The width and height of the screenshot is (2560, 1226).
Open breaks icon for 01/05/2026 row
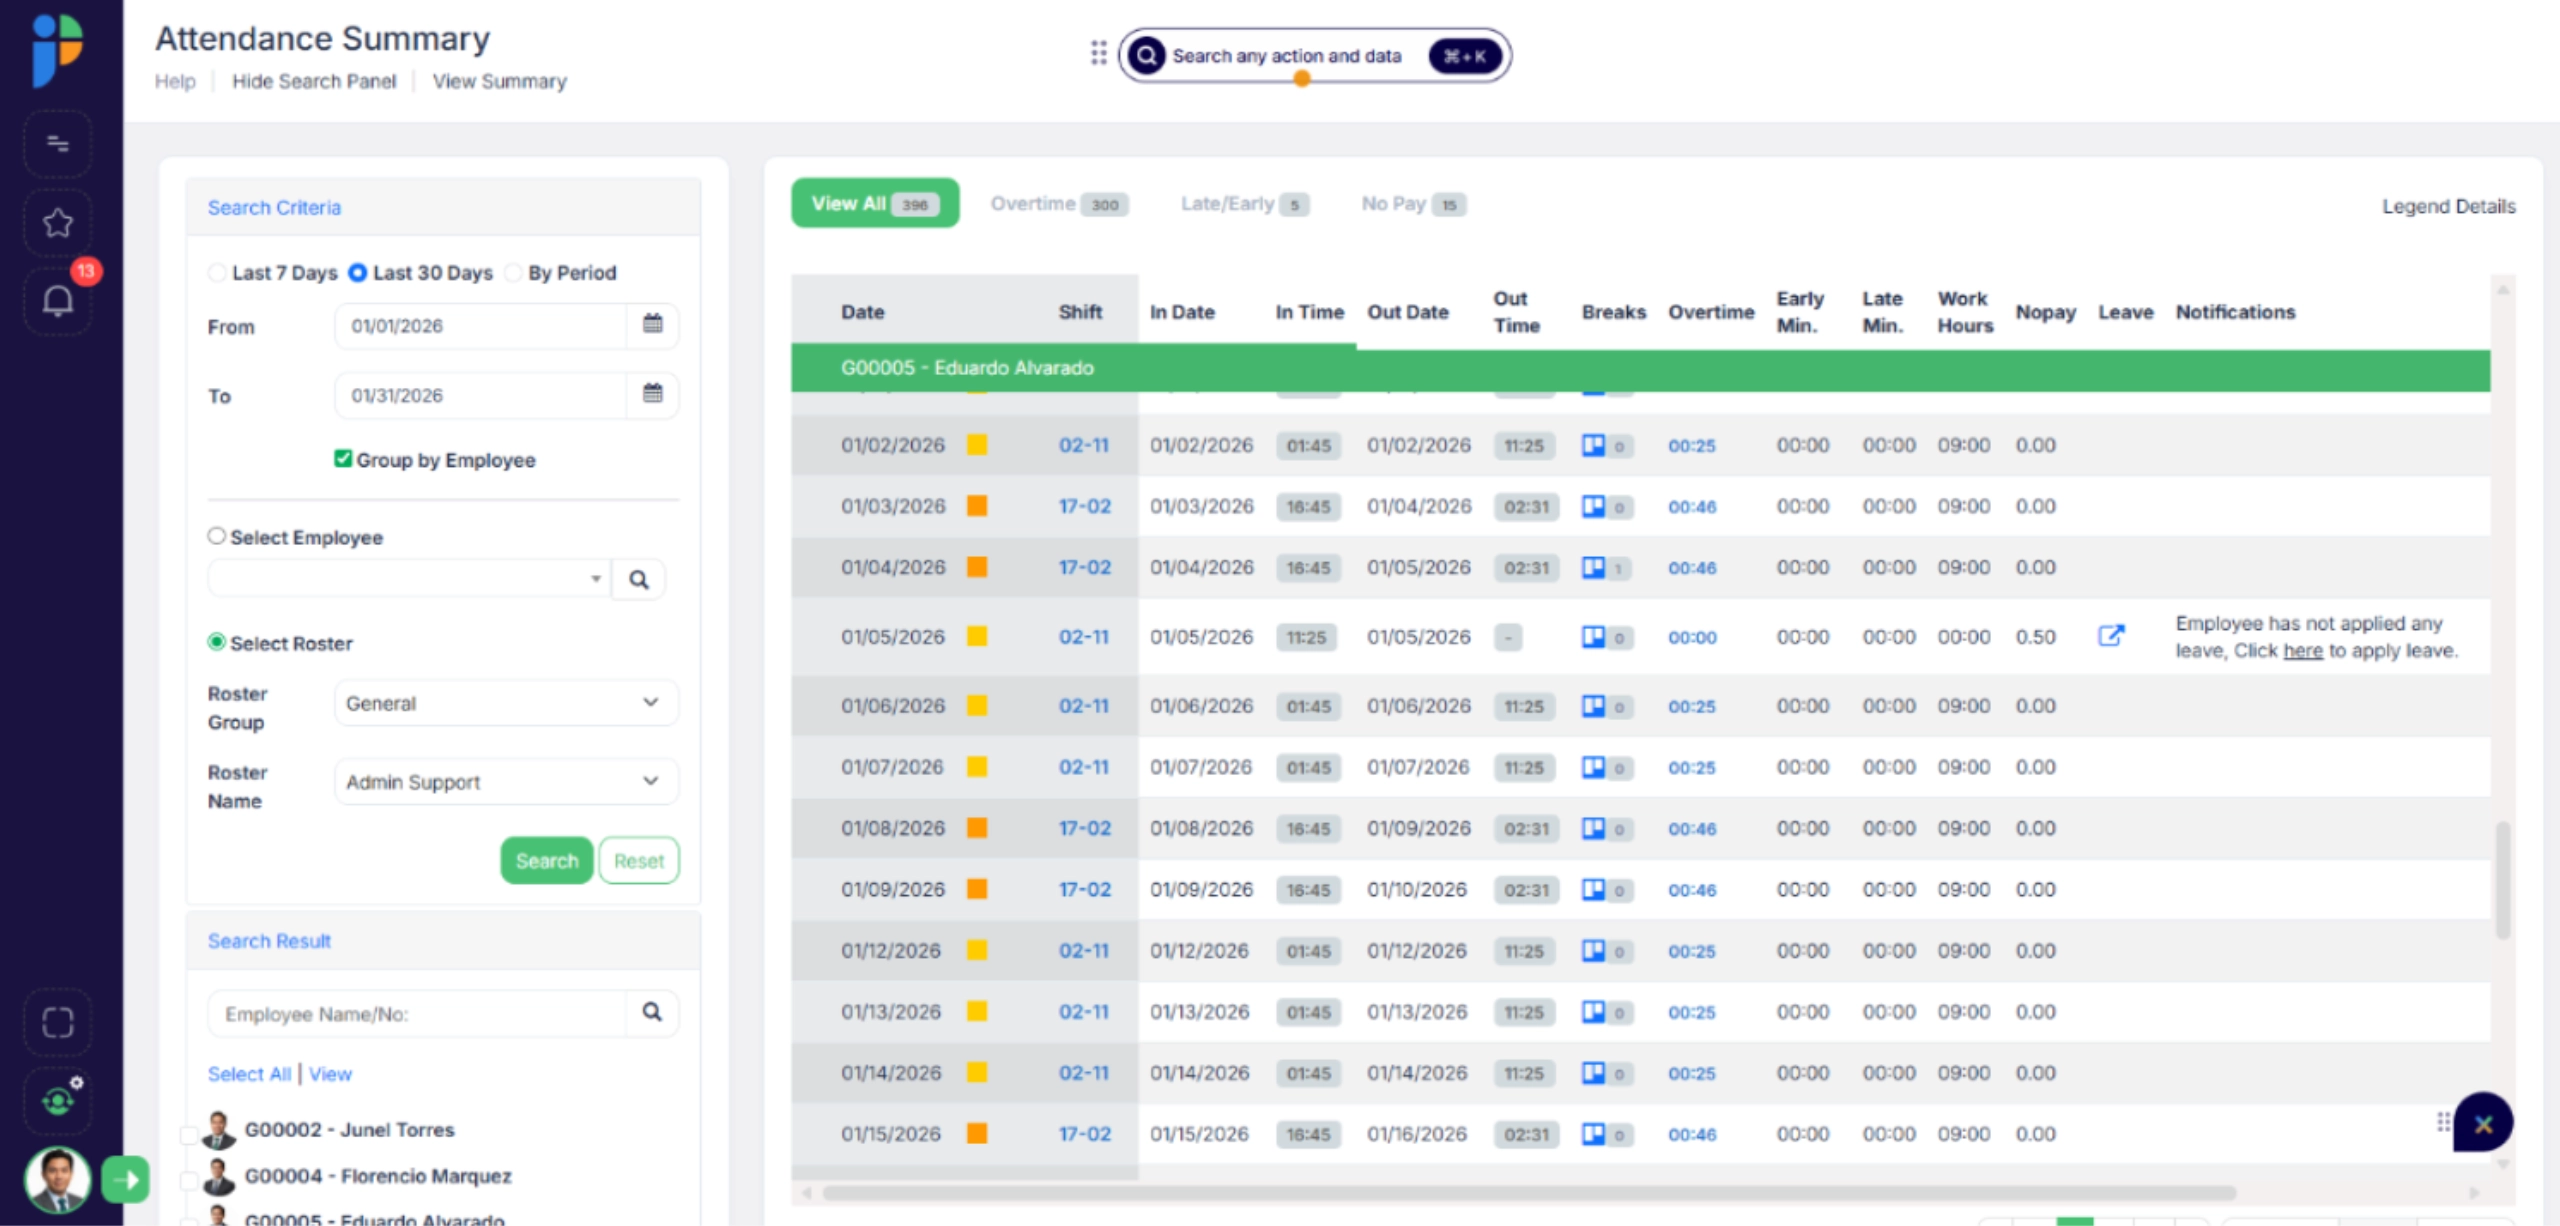tap(1593, 637)
